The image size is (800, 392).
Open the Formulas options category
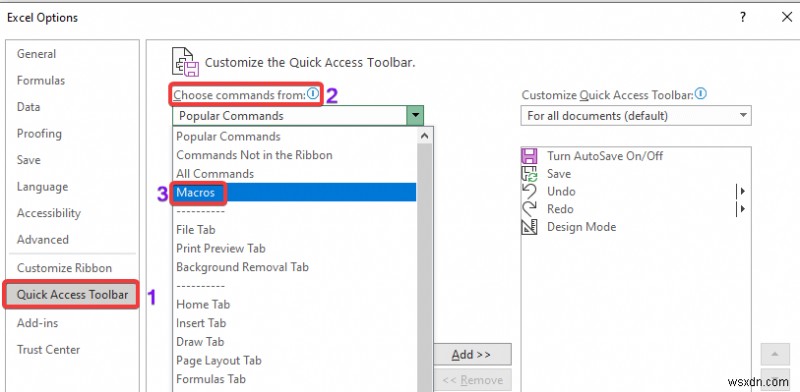(41, 80)
